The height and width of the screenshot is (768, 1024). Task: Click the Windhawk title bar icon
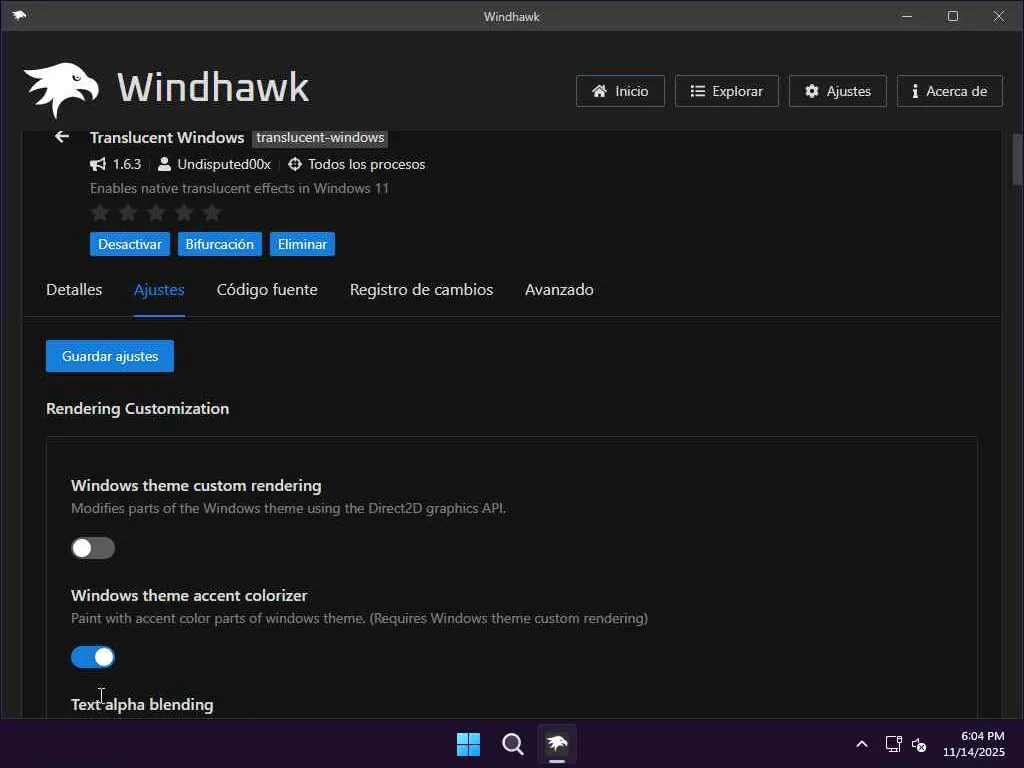20,16
